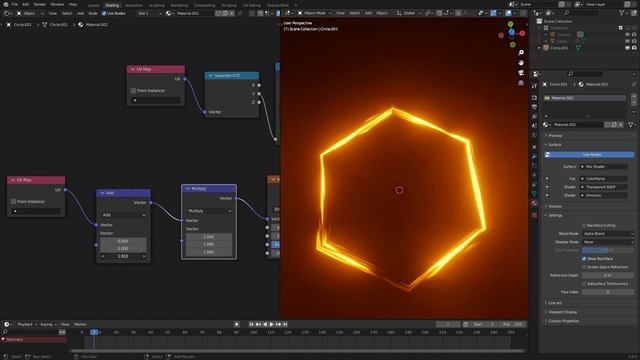Switch to the Shading workspace tab
Screen dimensions: 640x360
[x=112, y=5]
